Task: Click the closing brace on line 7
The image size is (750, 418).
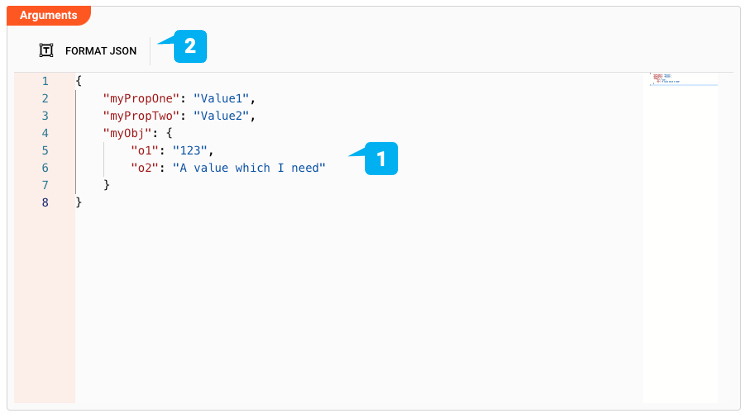Action: [x=106, y=185]
